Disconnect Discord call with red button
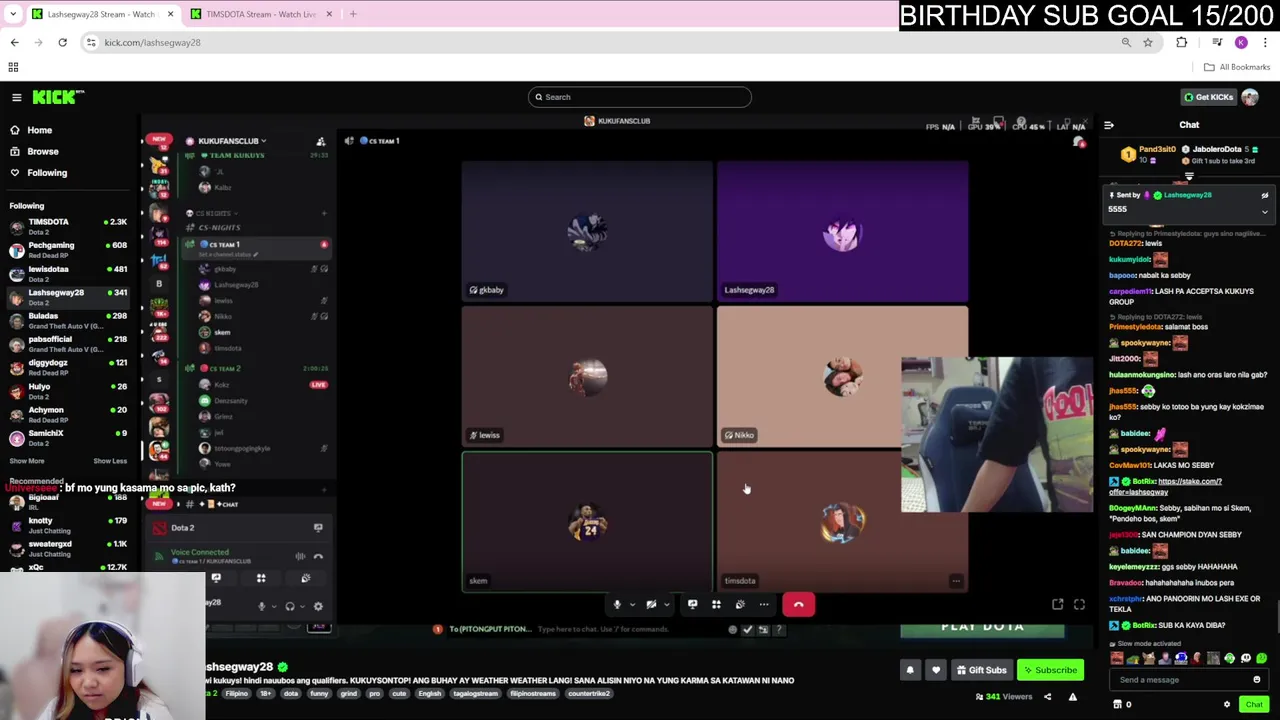 point(798,604)
